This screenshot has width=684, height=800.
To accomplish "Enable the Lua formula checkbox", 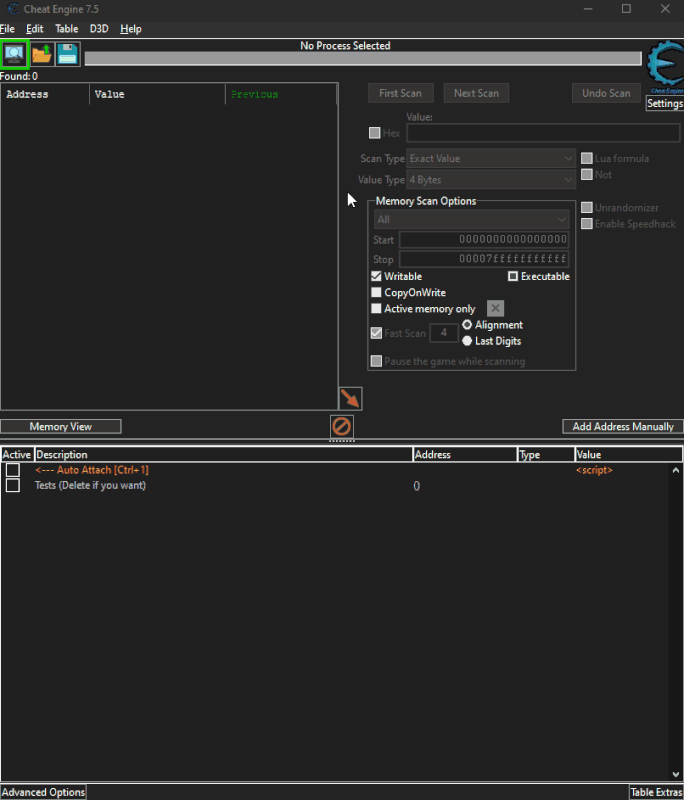I will (x=587, y=158).
